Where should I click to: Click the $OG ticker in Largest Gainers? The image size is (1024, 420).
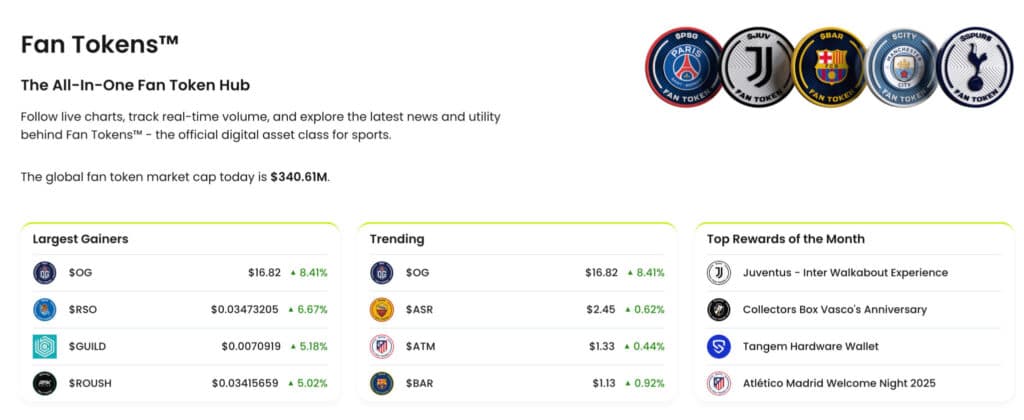[80, 272]
